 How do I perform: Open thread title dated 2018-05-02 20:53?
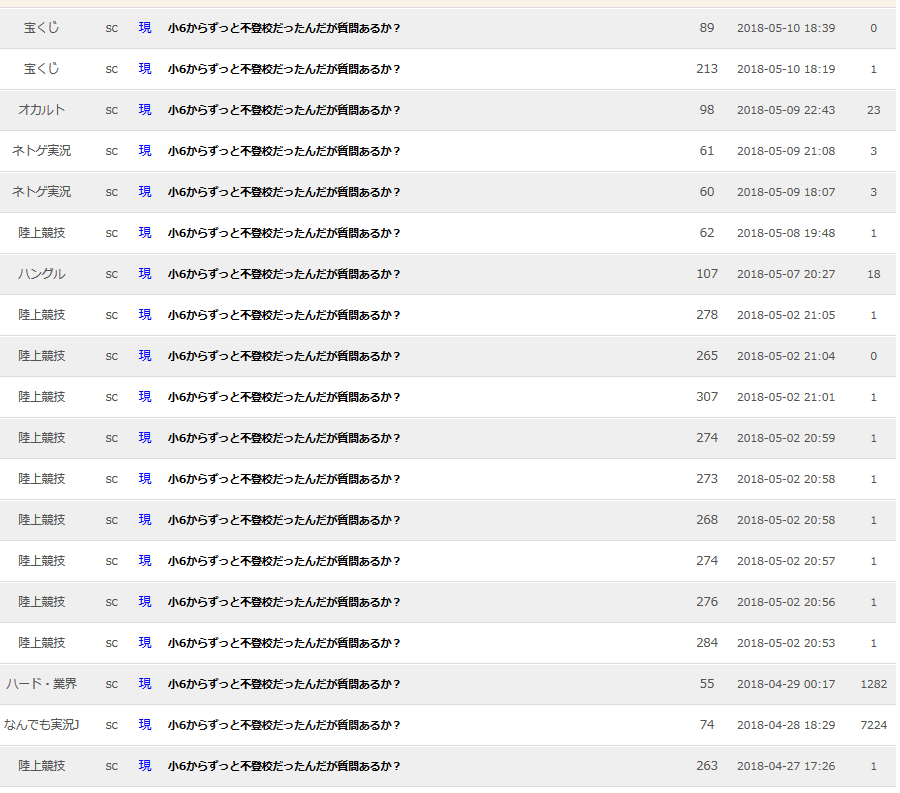coord(284,643)
